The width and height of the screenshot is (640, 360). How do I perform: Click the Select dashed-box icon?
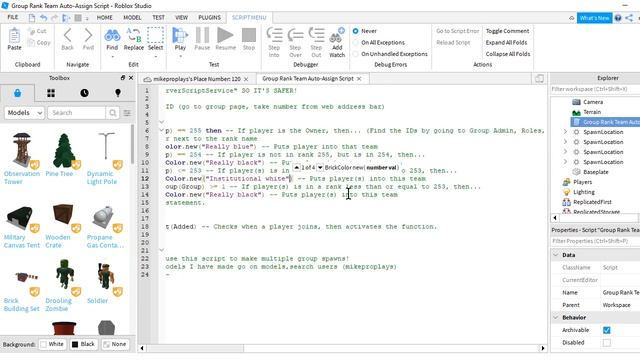pos(156,36)
